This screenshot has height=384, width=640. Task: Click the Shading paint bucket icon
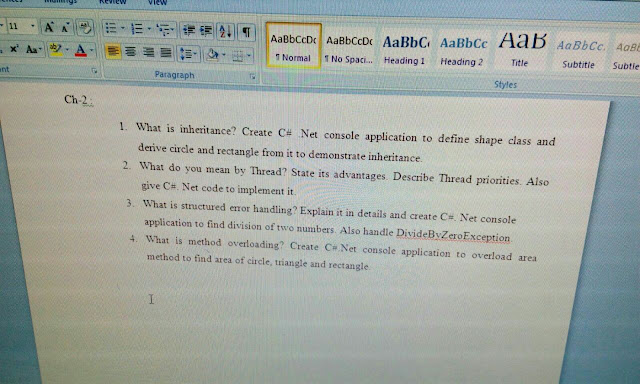point(212,55)
